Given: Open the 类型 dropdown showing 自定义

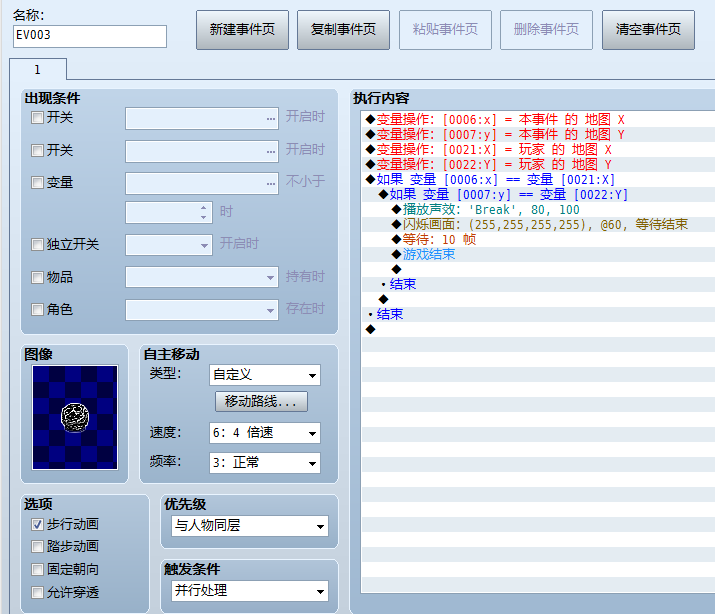Looking at the screenshot, I should pos(265,375).
